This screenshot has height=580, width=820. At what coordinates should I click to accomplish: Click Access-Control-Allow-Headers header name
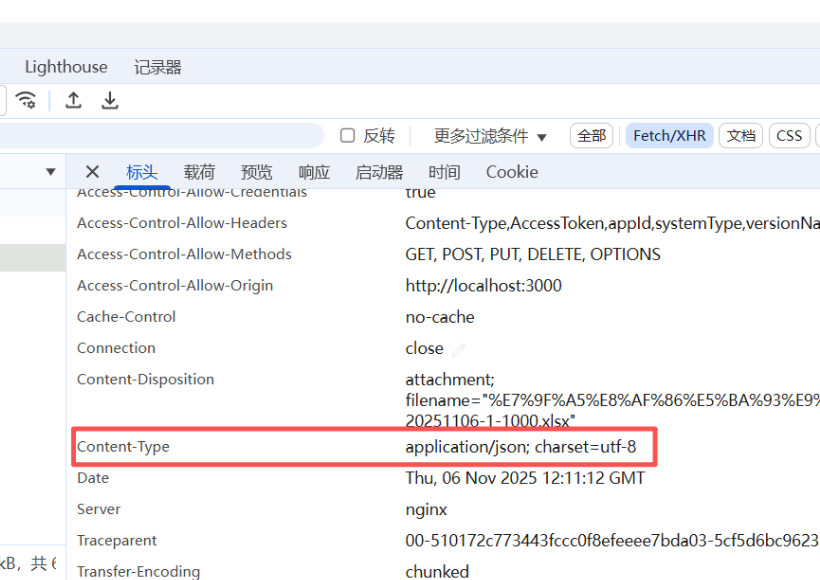(182, 223)
